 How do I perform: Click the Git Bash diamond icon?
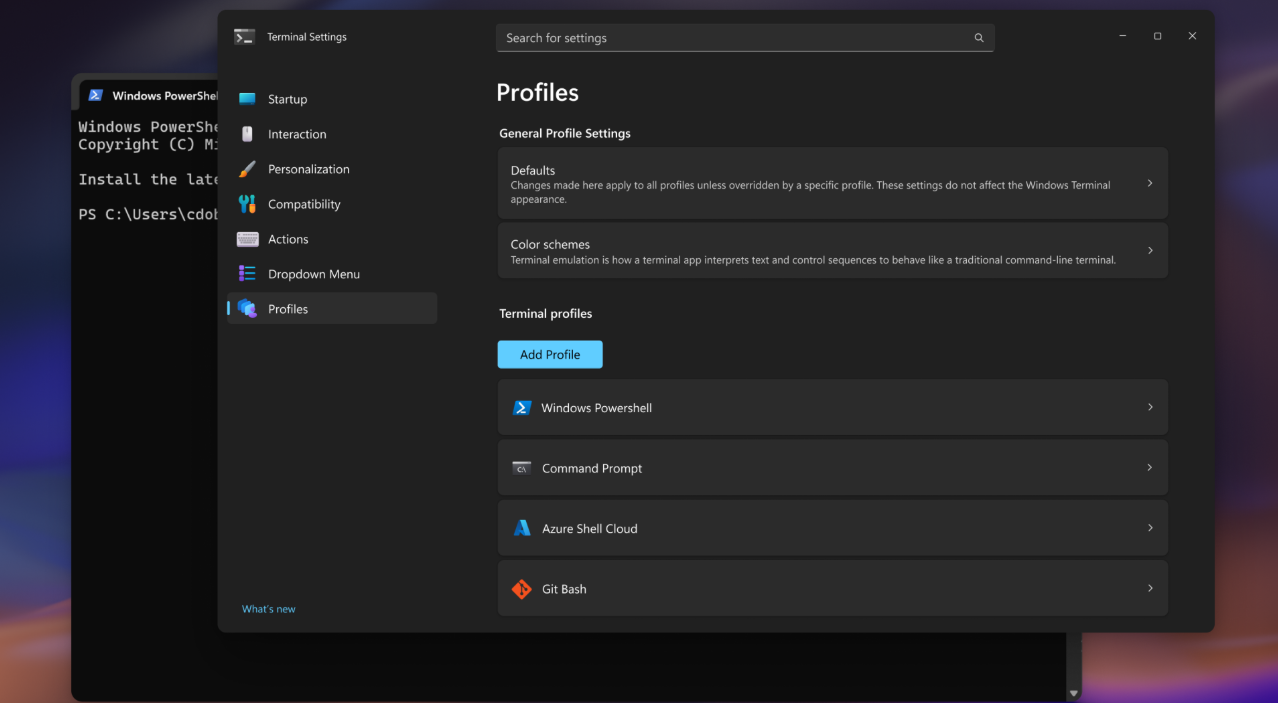tap(521, 589)
